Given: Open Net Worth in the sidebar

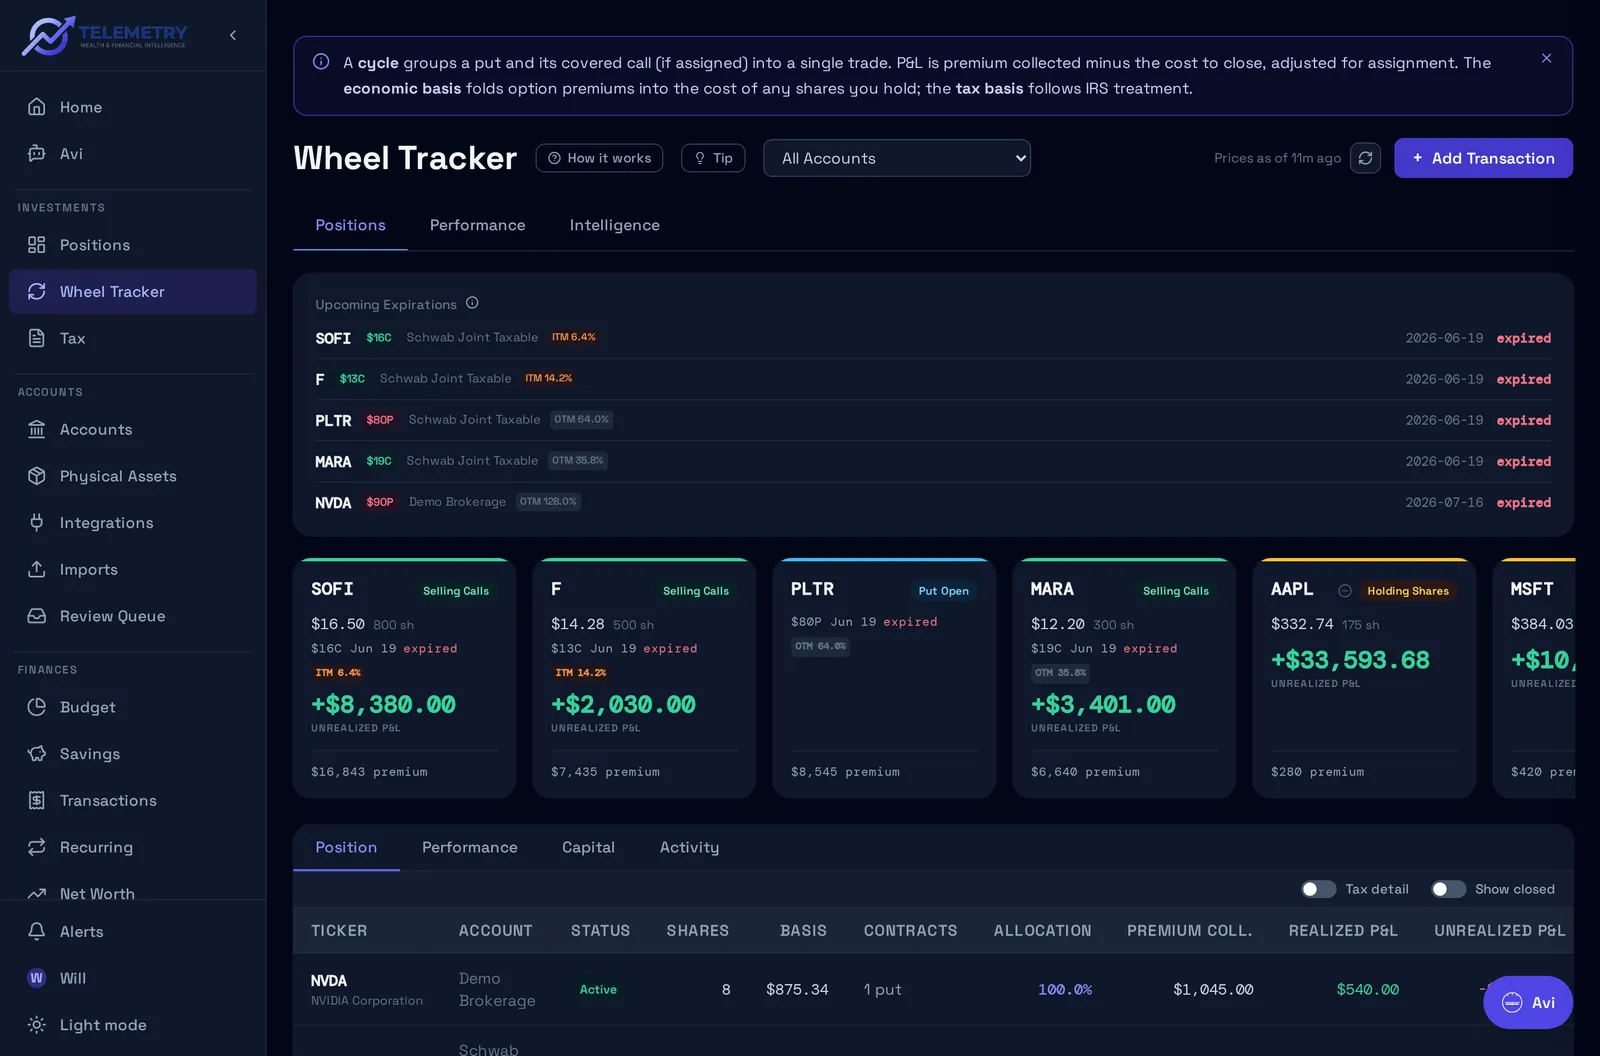Looking at the screenshot, I should tap(132, 892).
